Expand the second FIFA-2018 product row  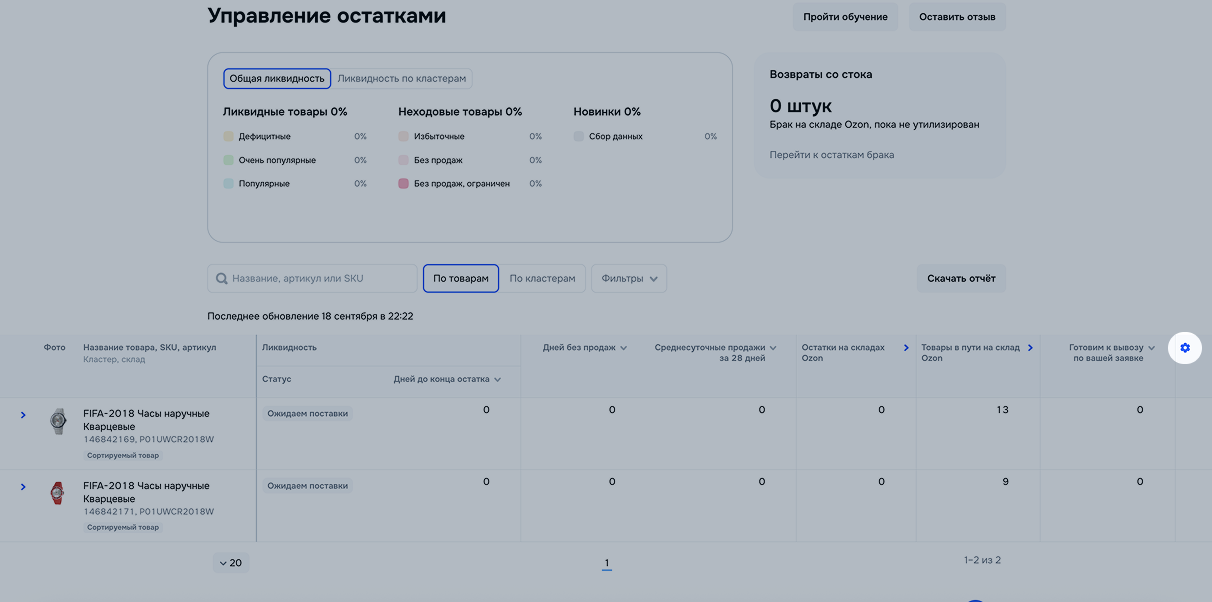pyautogui.click(x=23, y=487)
